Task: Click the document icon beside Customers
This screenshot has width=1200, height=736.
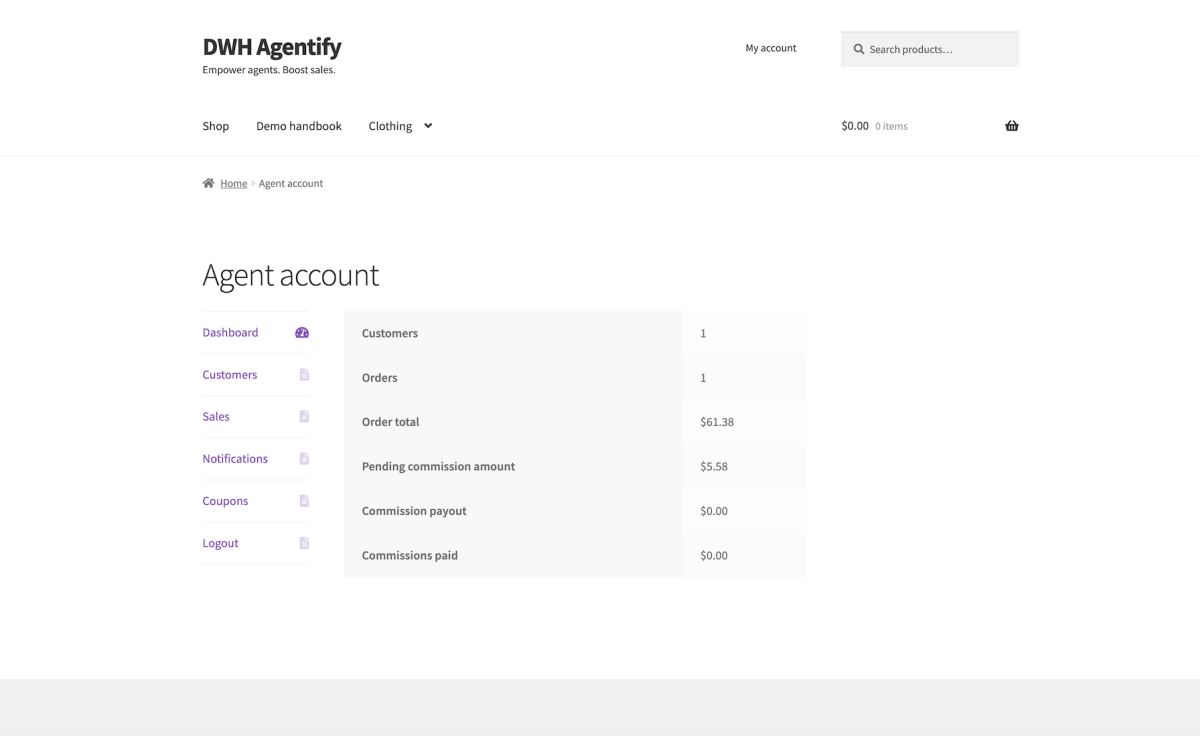Action: [x=304, y=375]
